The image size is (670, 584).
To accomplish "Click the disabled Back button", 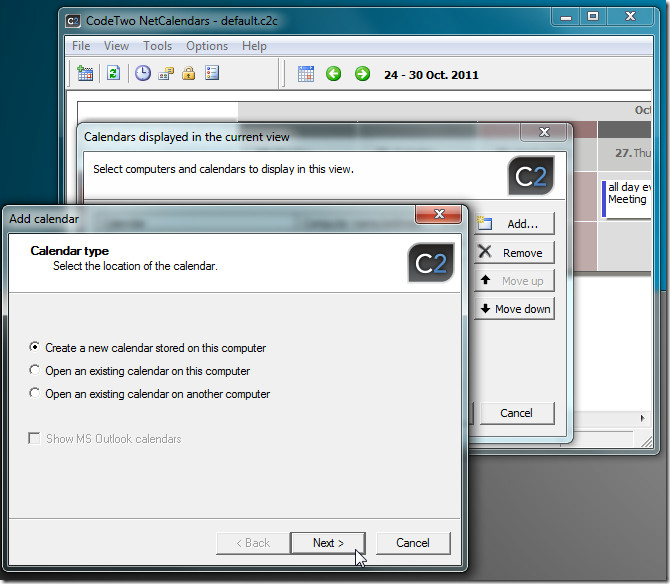I will pyautogui.click(x=253, y=543).
